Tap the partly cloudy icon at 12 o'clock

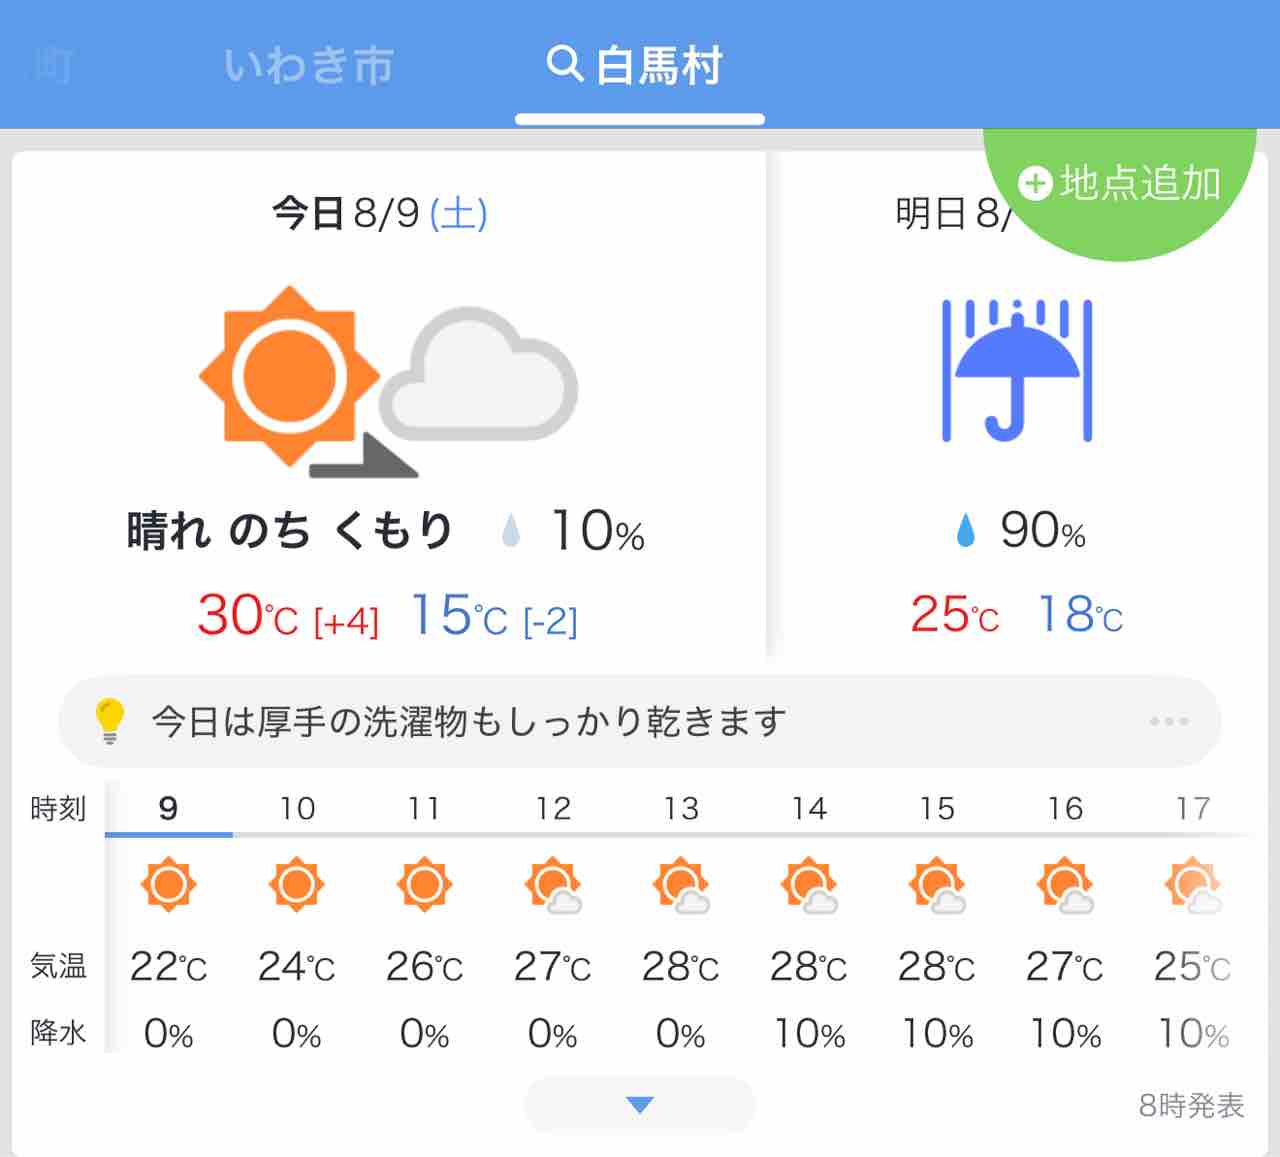(553, 886)
